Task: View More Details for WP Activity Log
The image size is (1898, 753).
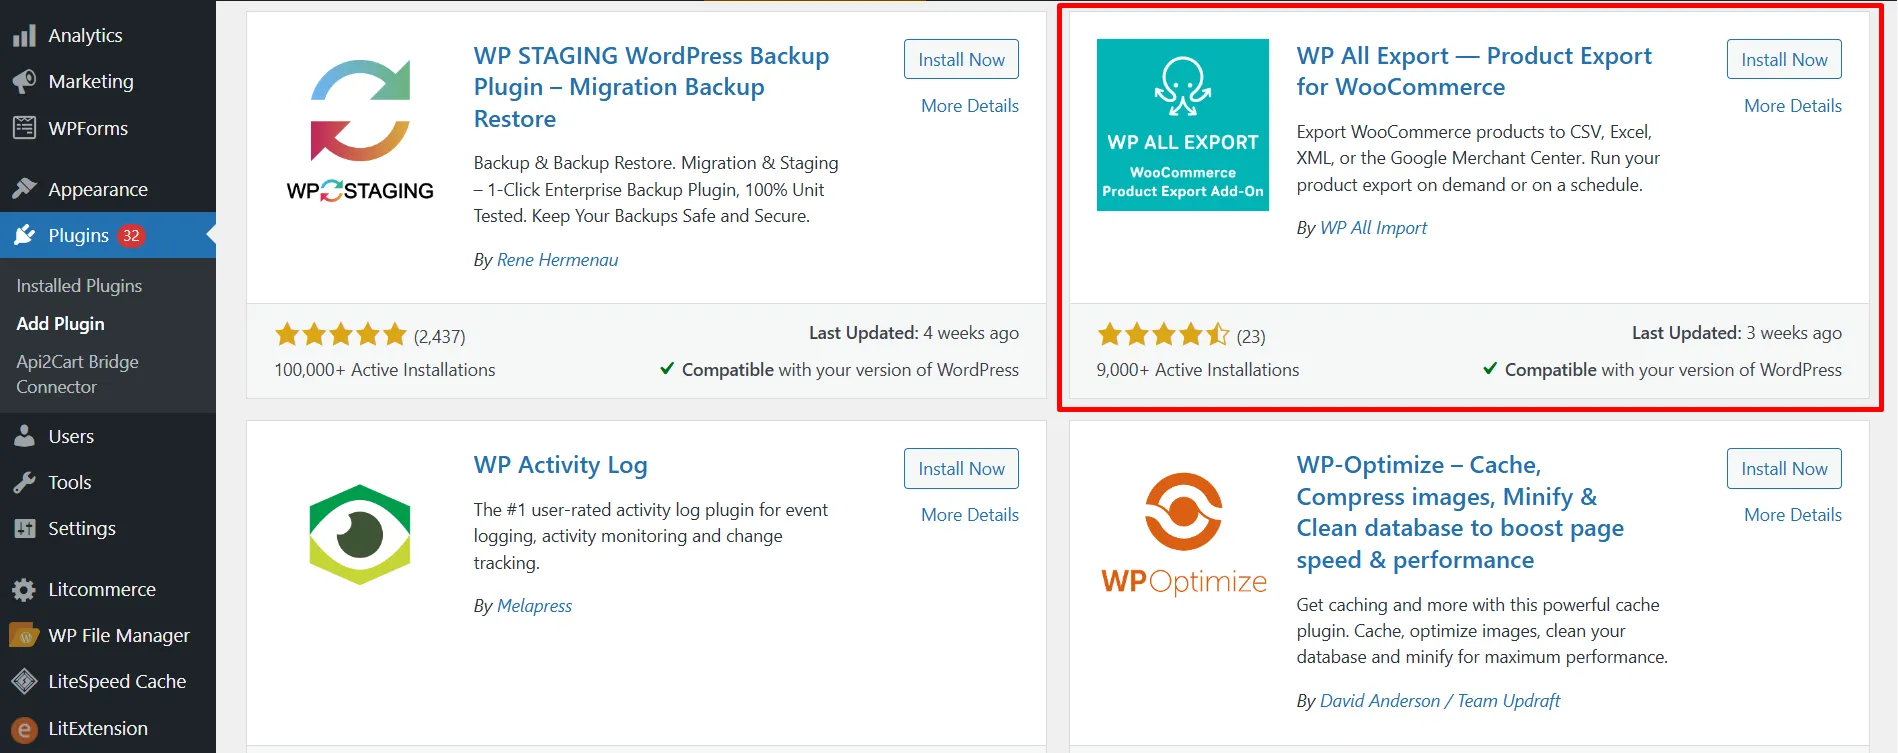Action: [970, 515]
